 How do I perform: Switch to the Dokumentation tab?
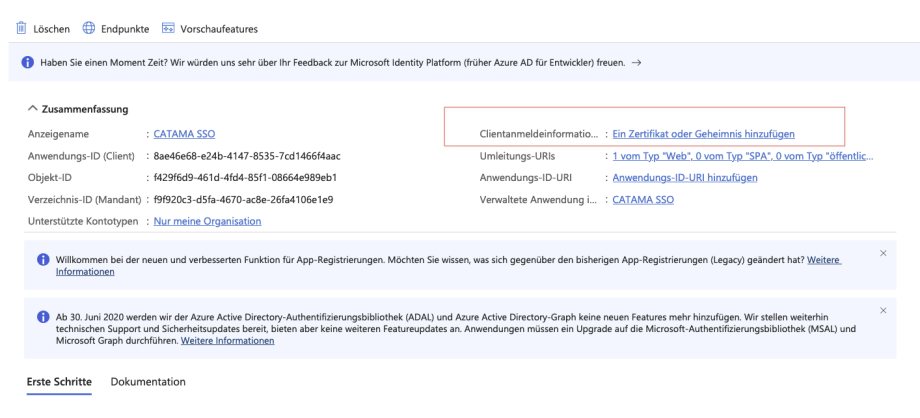(x=148, y=382)
